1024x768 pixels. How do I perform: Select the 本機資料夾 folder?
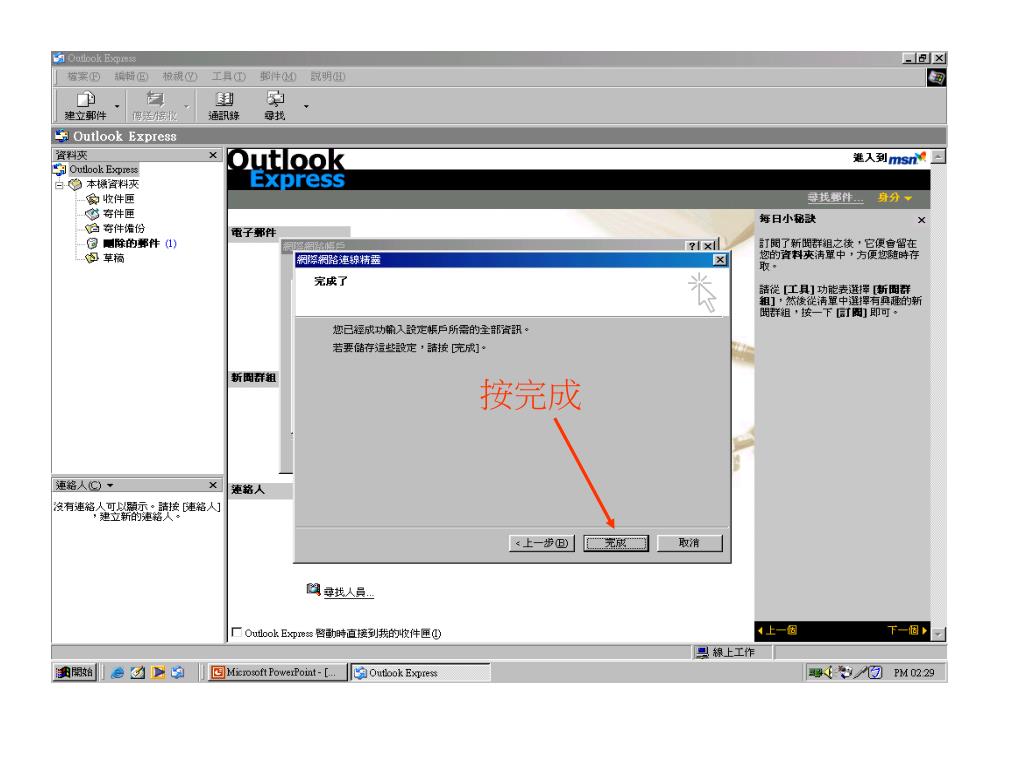[x=112, y=184]
